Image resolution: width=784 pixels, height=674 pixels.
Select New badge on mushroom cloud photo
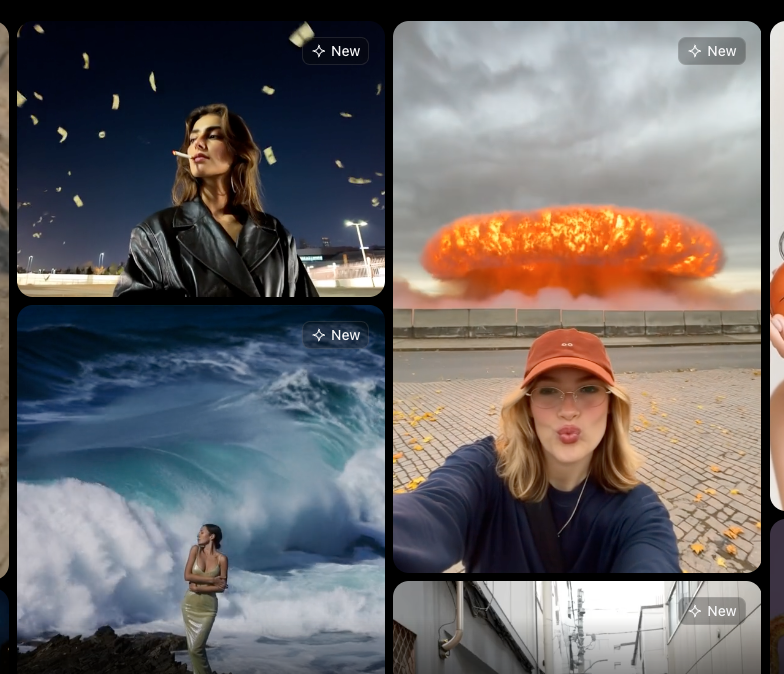(712, 51)
